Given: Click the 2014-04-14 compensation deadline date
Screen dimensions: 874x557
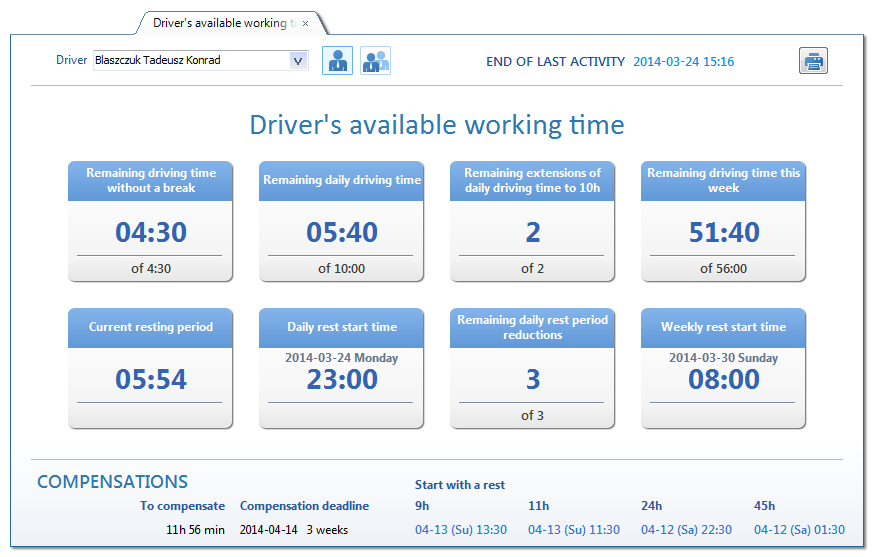Looking at the screenshot, I should tap(269, 530).
